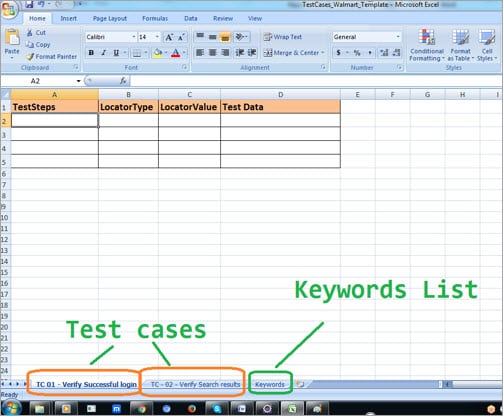The width and height of the screenshot is (503, 416).
Task: Open Font group dialog launcher
Action: tap(184, 67)
